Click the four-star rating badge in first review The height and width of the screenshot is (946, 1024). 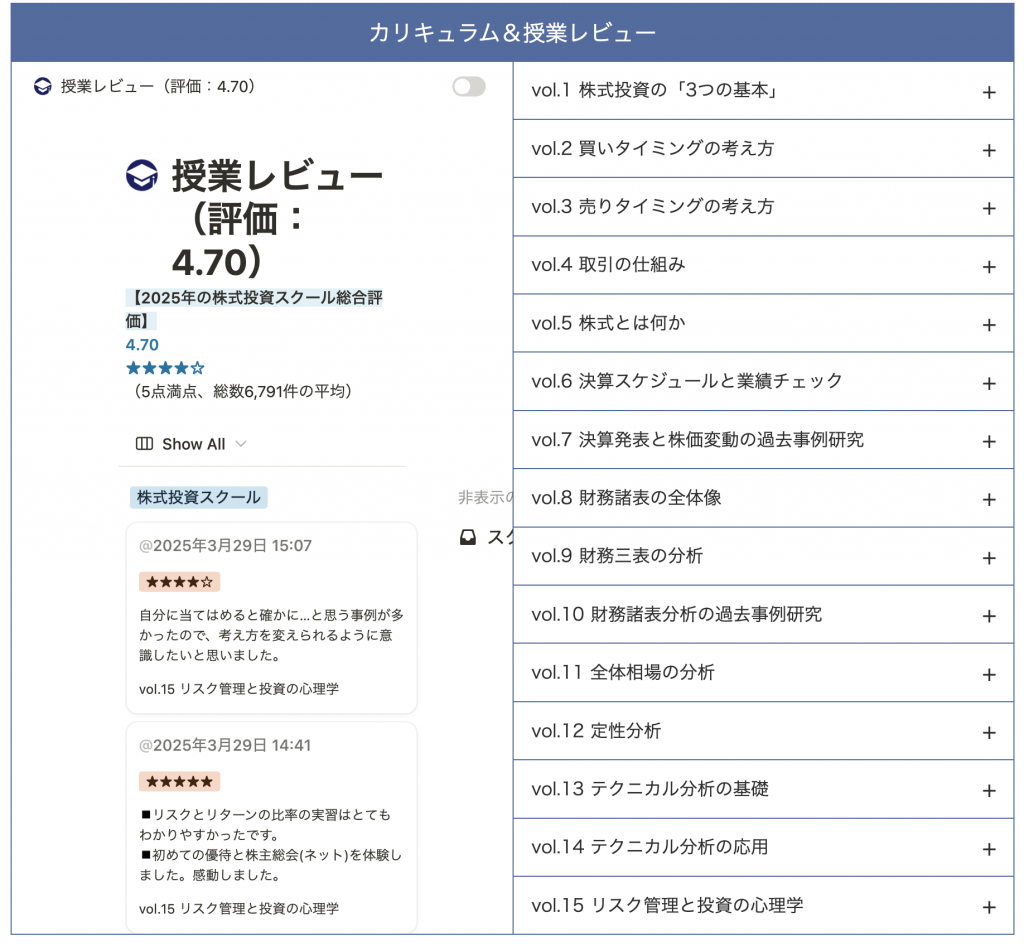179,582
